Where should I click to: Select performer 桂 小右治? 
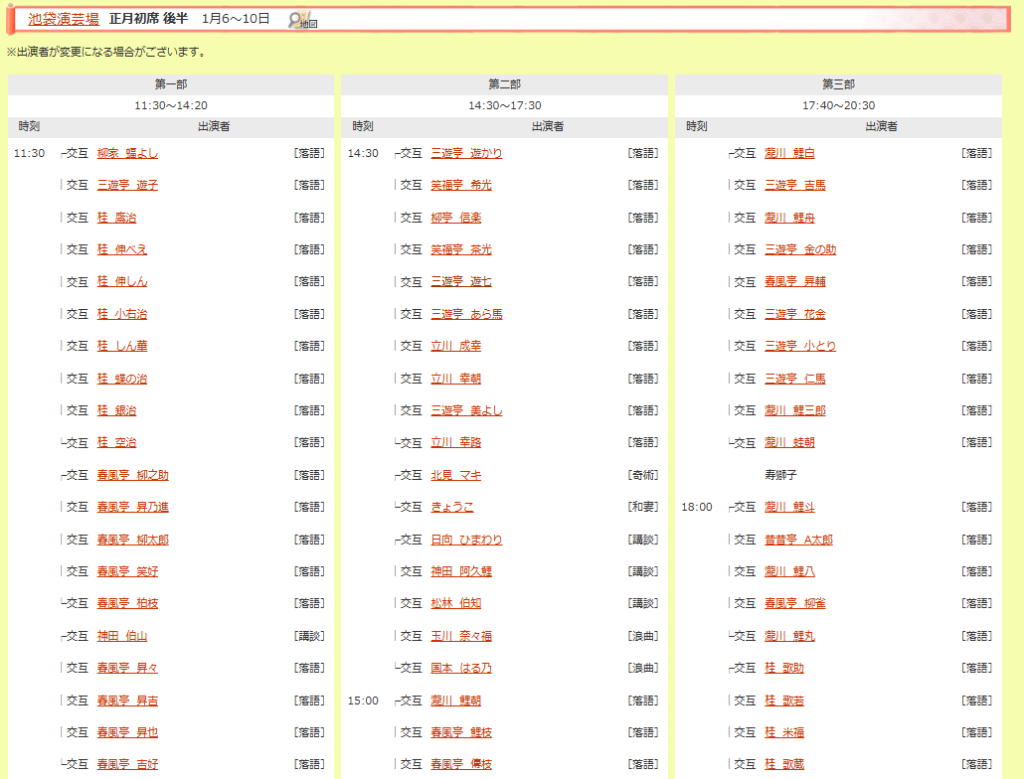(x=122, y=314)
